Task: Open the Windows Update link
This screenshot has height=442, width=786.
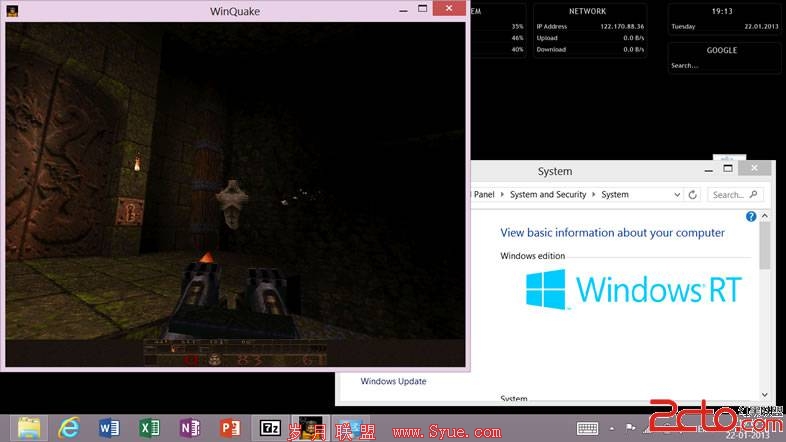Action: [x=394, y=381]
